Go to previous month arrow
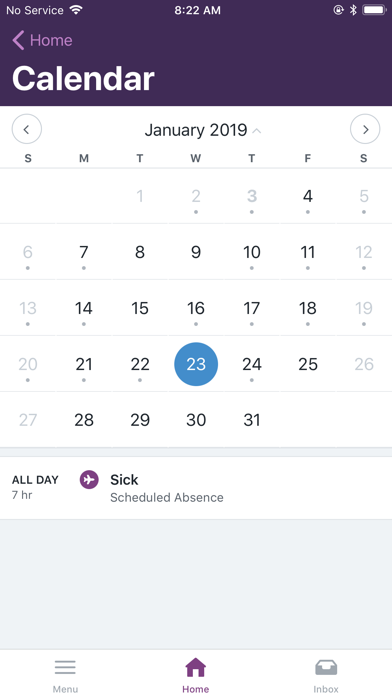 (27, 129)
